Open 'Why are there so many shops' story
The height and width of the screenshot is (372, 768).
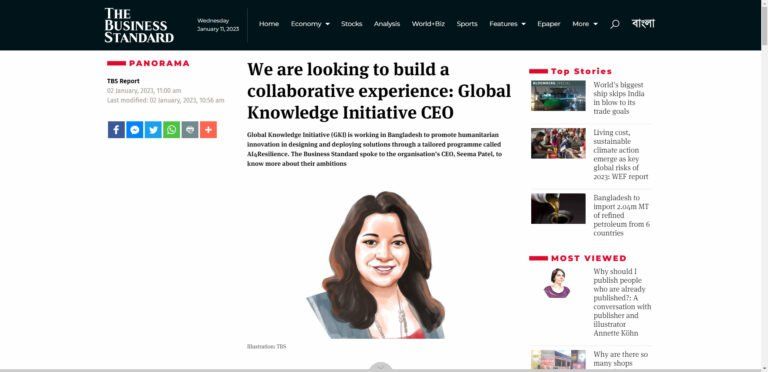pyautogui.click(x=621, y=359)
